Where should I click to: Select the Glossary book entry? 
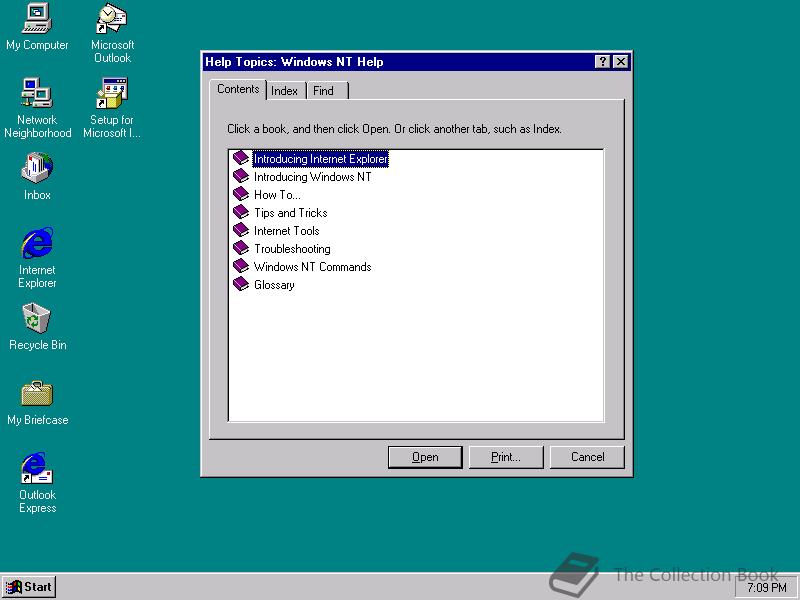tap(274, 285)
